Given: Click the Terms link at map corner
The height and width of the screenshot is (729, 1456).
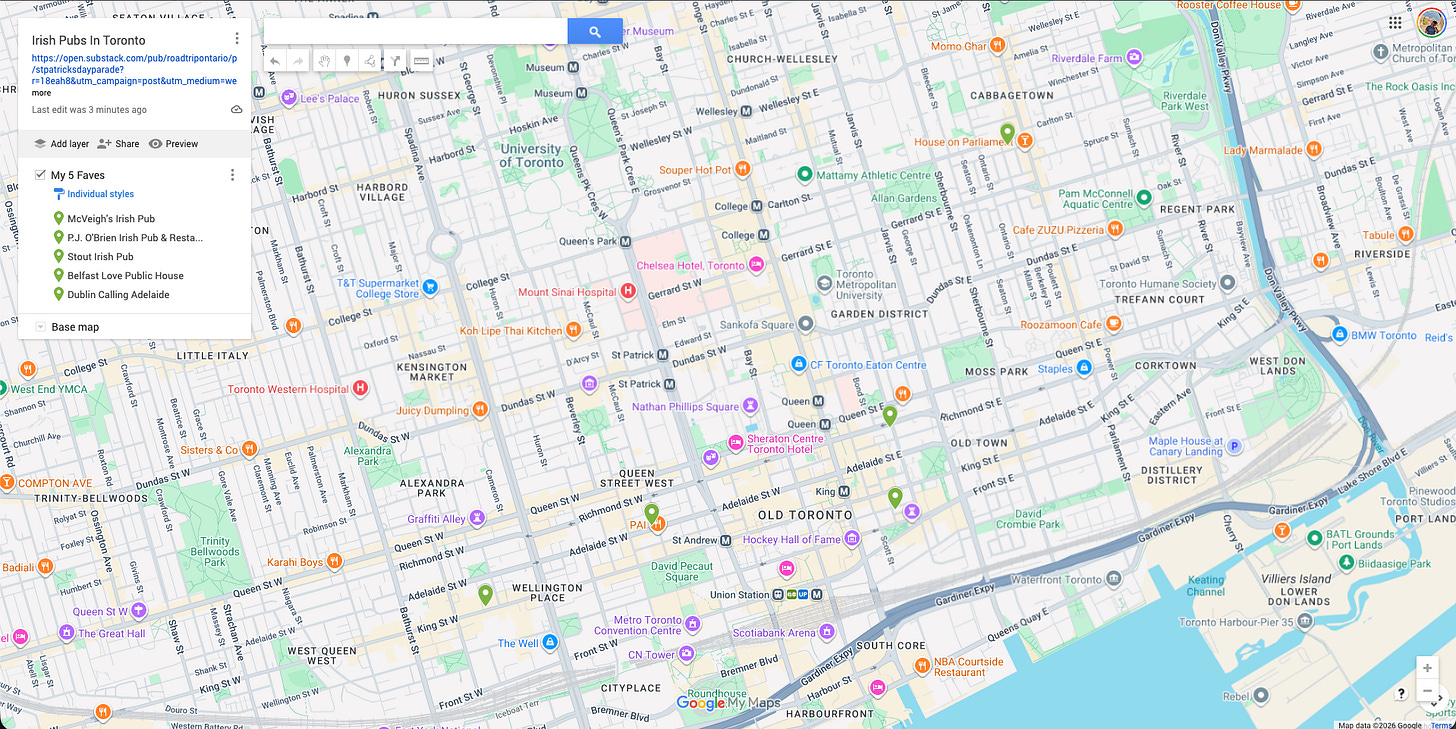Looking at the screenshot, I should [1443, 725].
